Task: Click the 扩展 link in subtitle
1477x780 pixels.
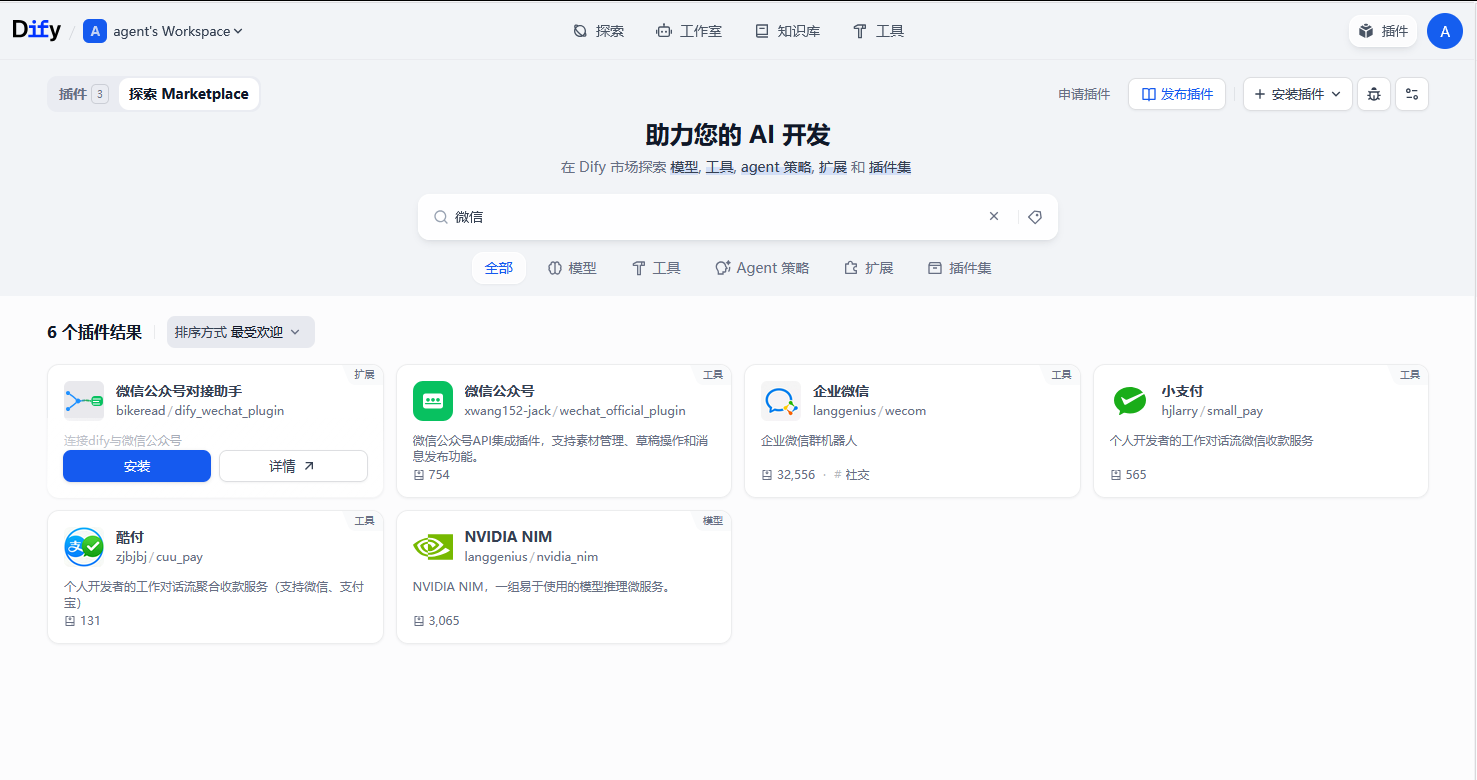Action: (833, 167)
